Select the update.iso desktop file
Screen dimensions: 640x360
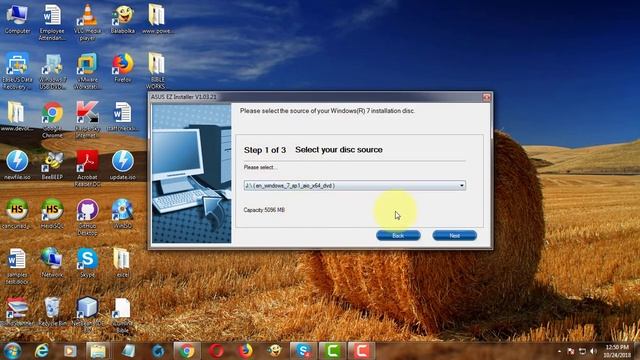pos(122,165)
